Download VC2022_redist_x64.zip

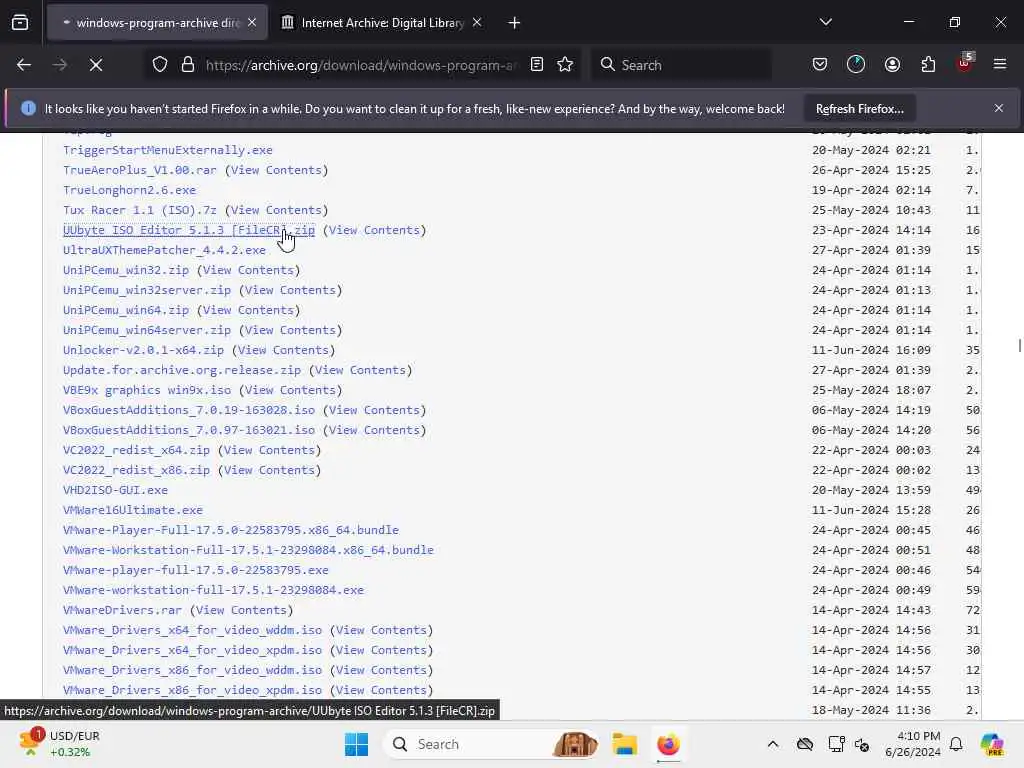click(136, 450)
